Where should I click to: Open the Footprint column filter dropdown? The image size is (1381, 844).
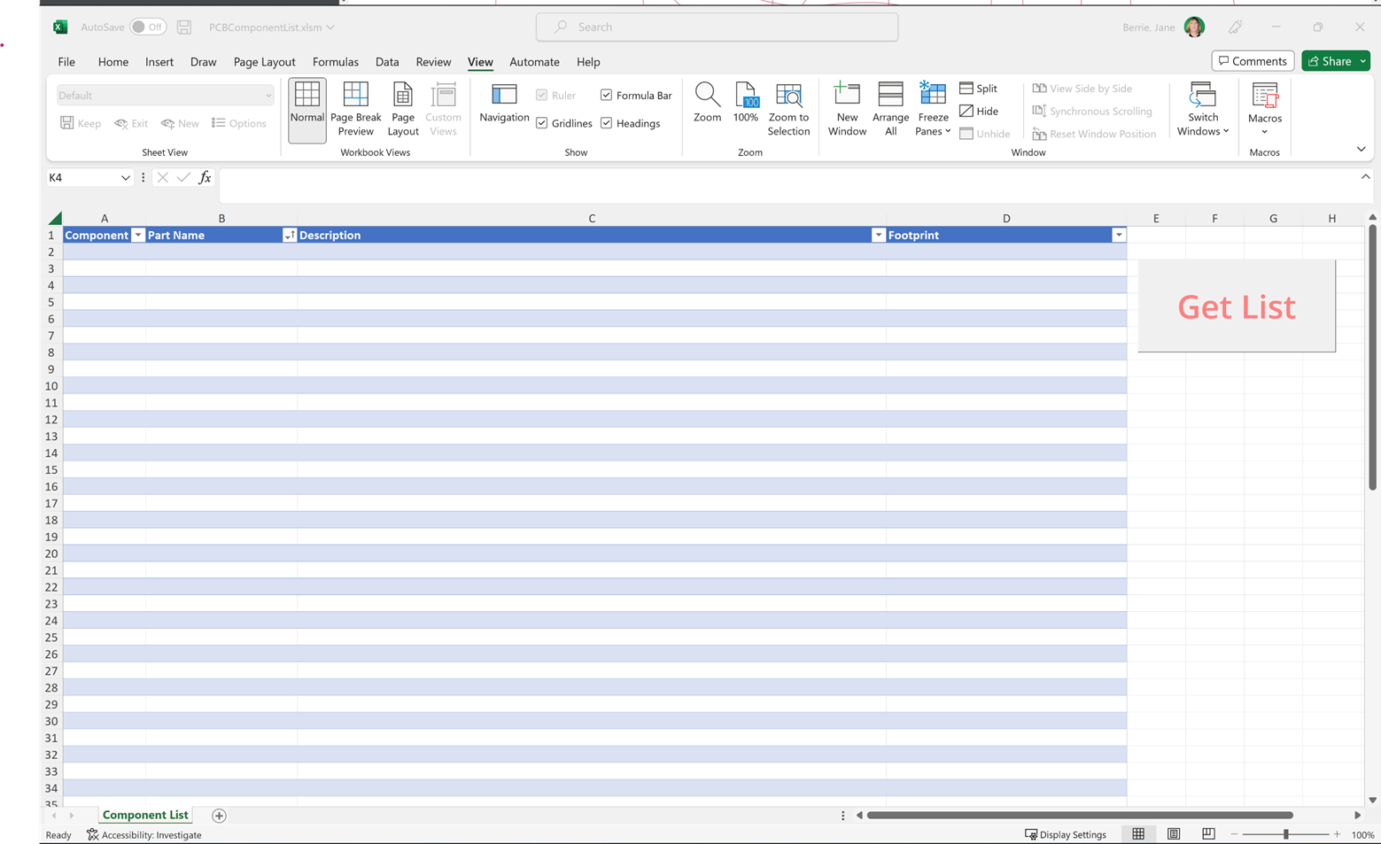[1118, 235]
